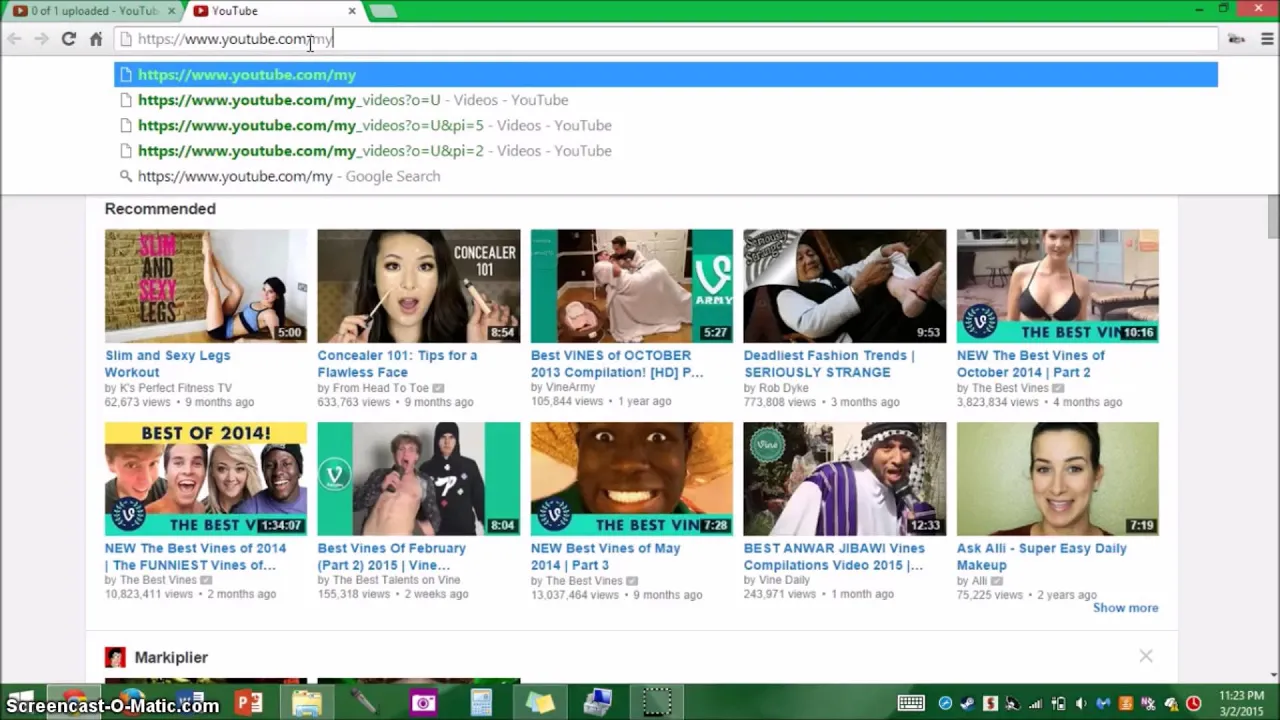This screenshot has width=1280, height=720.
Task: Open From Head To Toe channel link
Action: (x=380, y=388)
